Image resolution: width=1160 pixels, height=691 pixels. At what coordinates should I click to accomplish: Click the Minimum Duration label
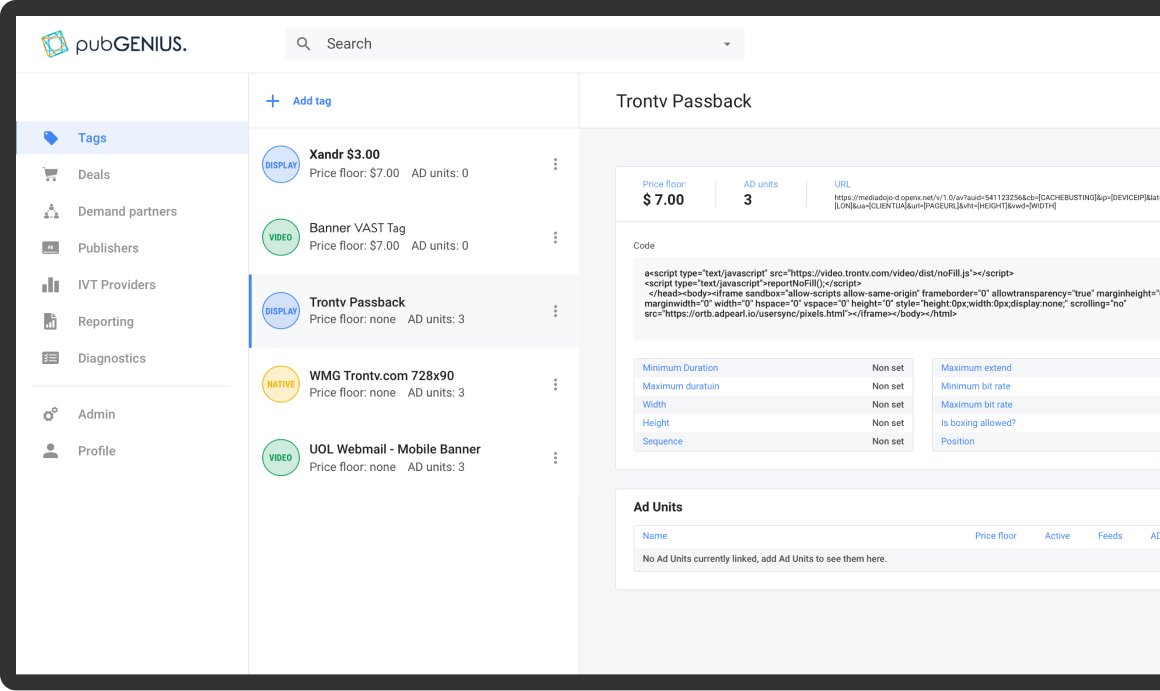[x=680, y=368]
